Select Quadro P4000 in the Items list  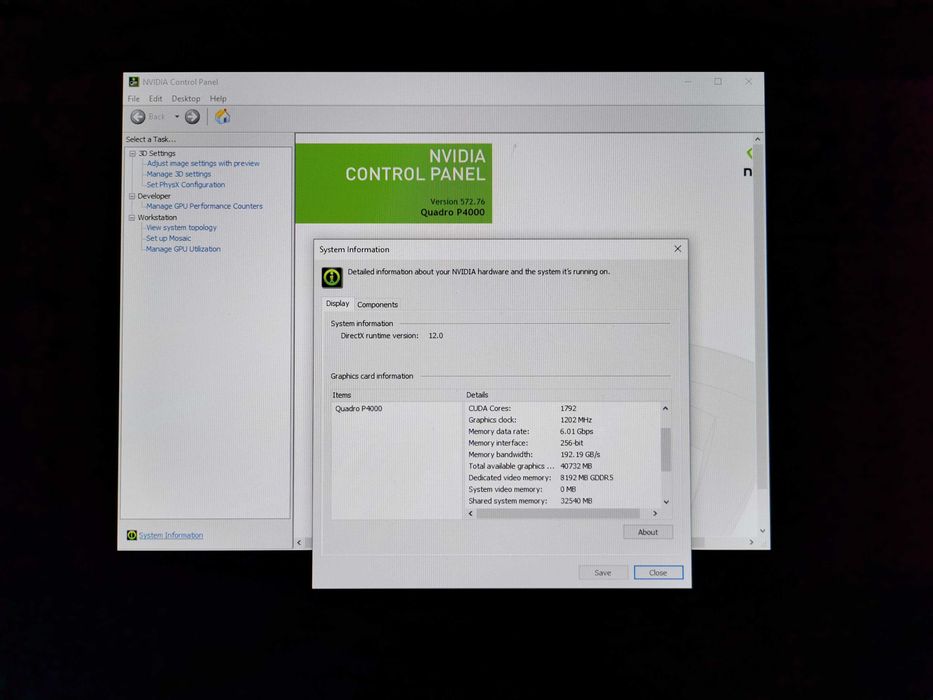359,408
